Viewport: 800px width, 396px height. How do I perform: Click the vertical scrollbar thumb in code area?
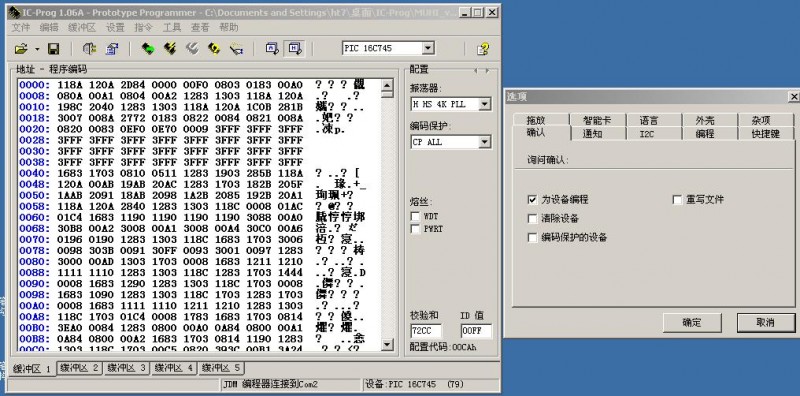pyautogui.click(x=387, y=94)
